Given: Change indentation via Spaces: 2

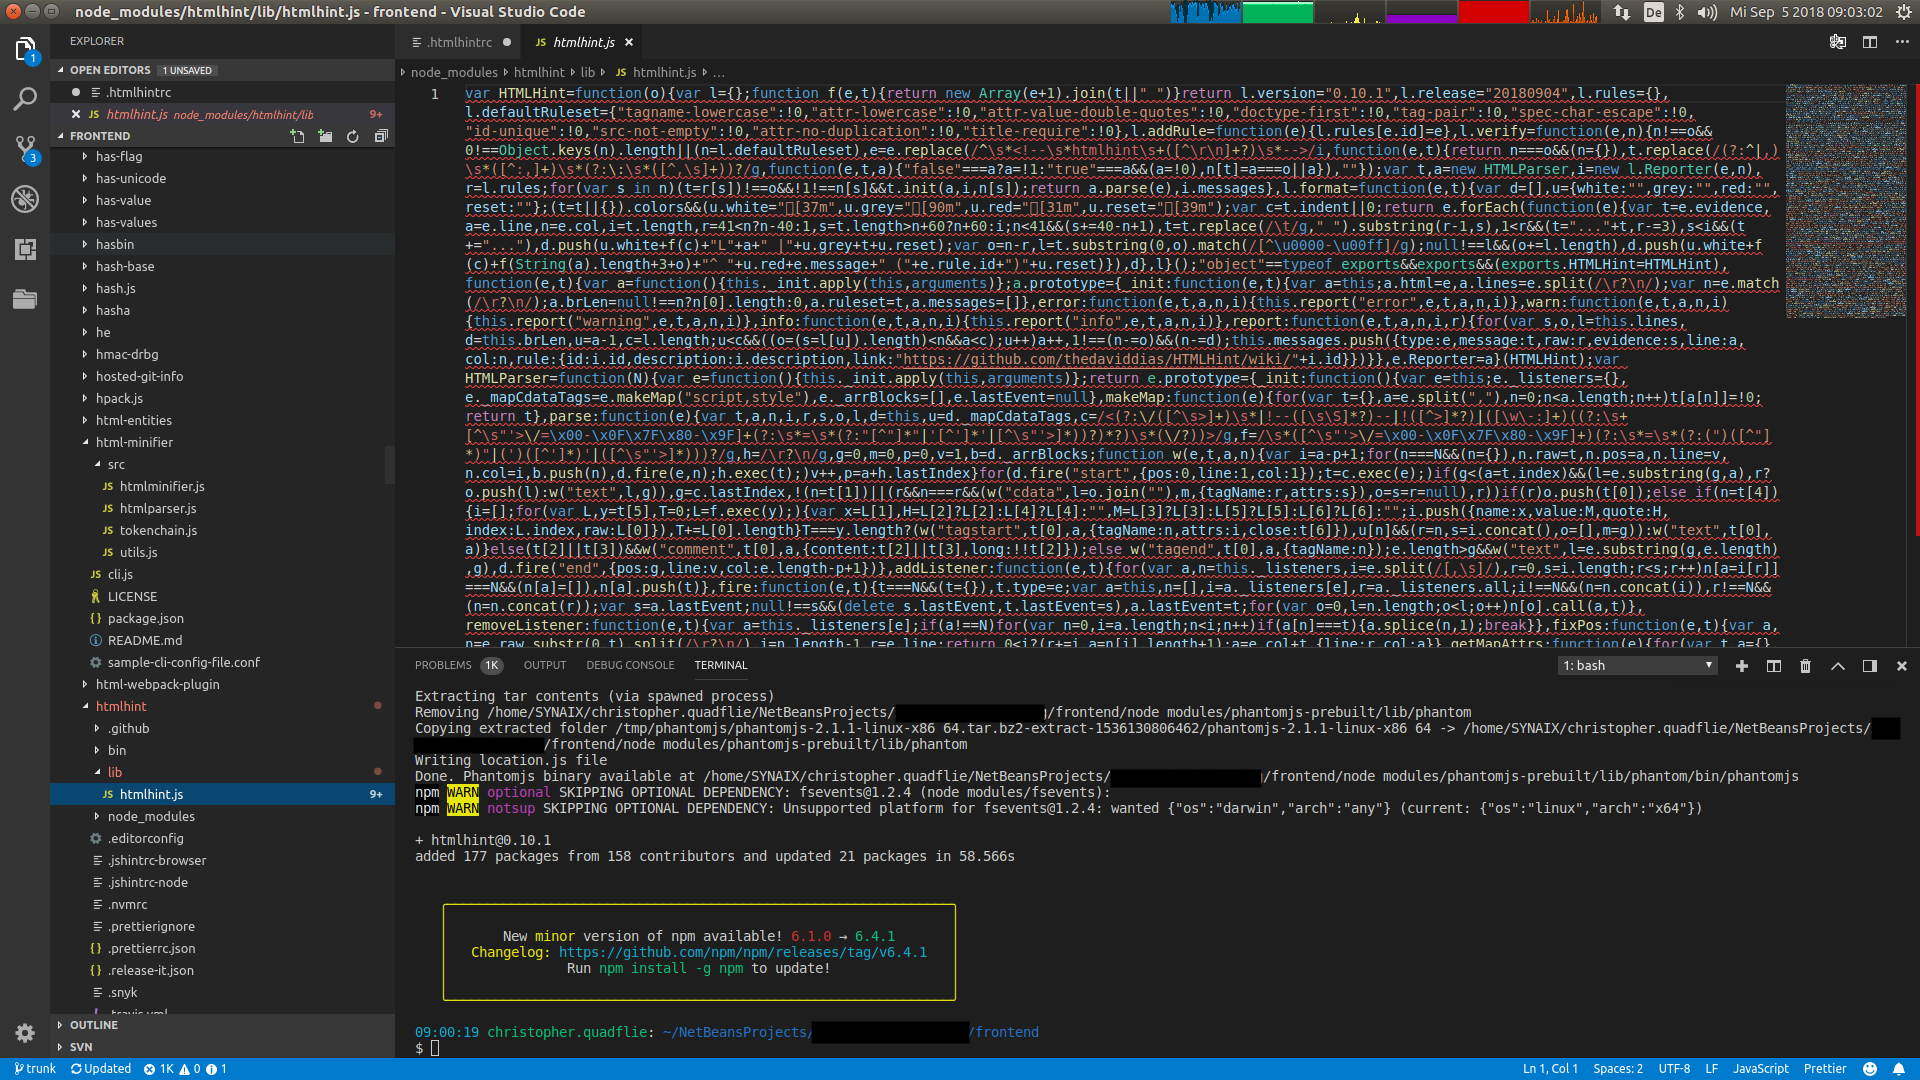Looking at the screenshot, I should coord(1617,1069).
